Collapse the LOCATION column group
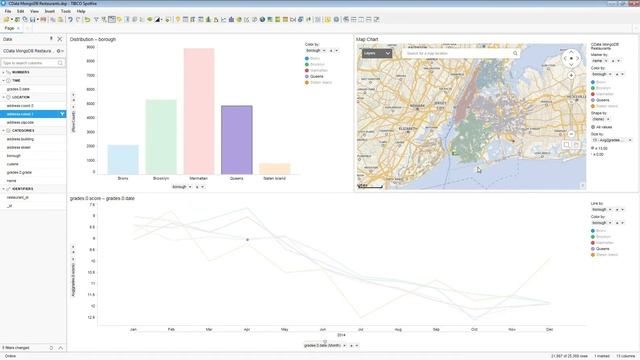 click(x=3, y=97)
